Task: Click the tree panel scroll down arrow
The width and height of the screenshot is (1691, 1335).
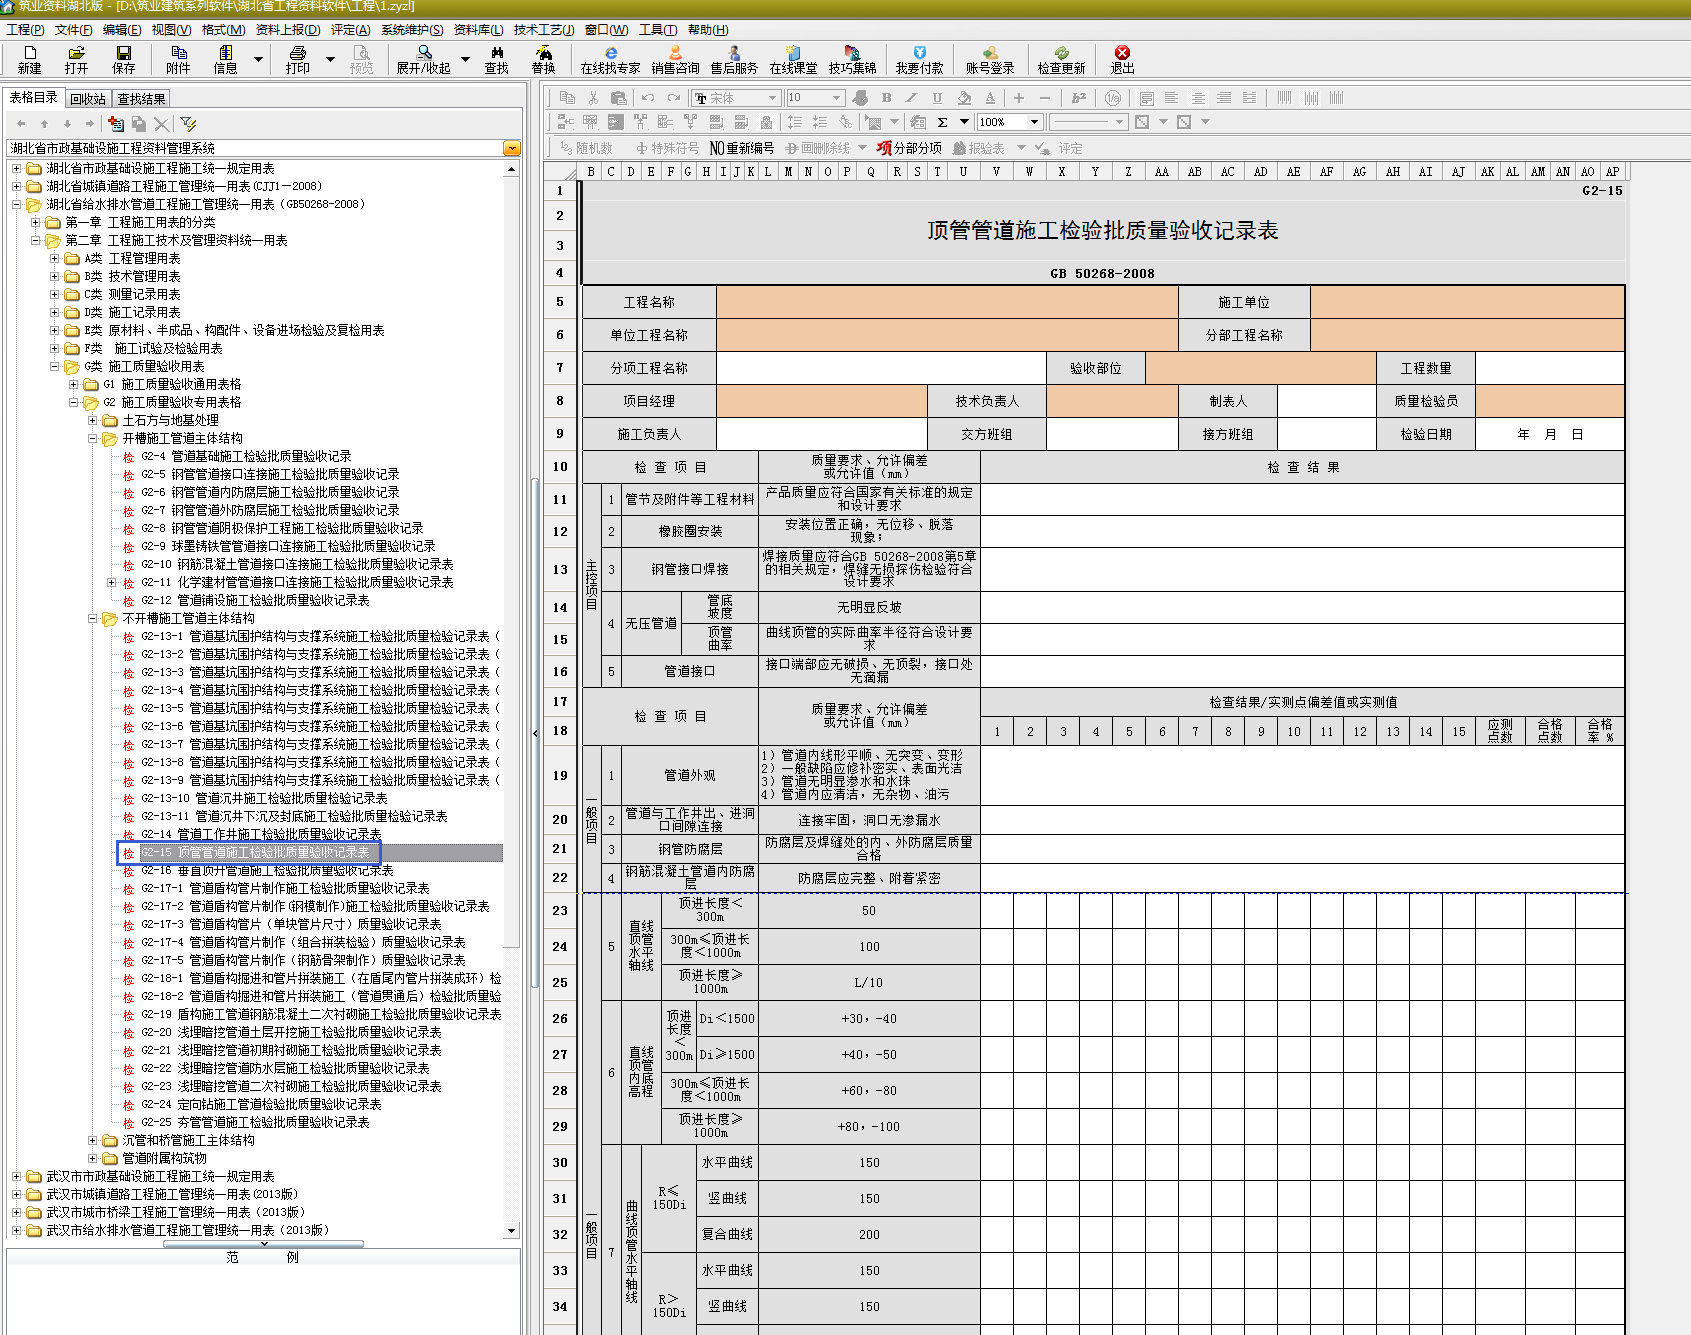Action: click(512, 1230)
